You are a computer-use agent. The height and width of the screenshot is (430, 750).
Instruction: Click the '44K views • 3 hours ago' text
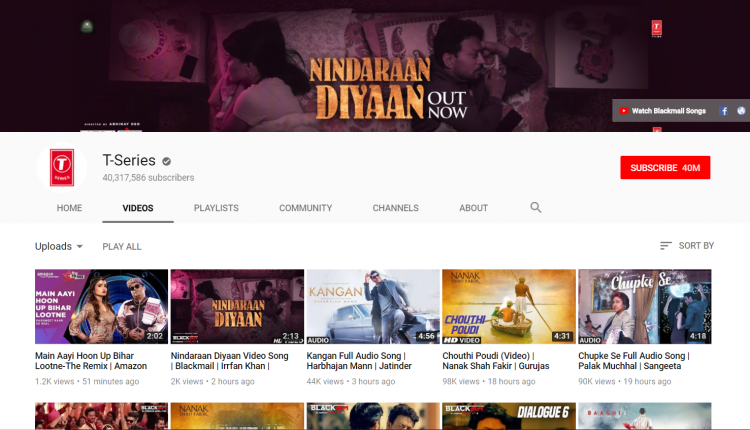pyautogui.click(x=351, y=382)
